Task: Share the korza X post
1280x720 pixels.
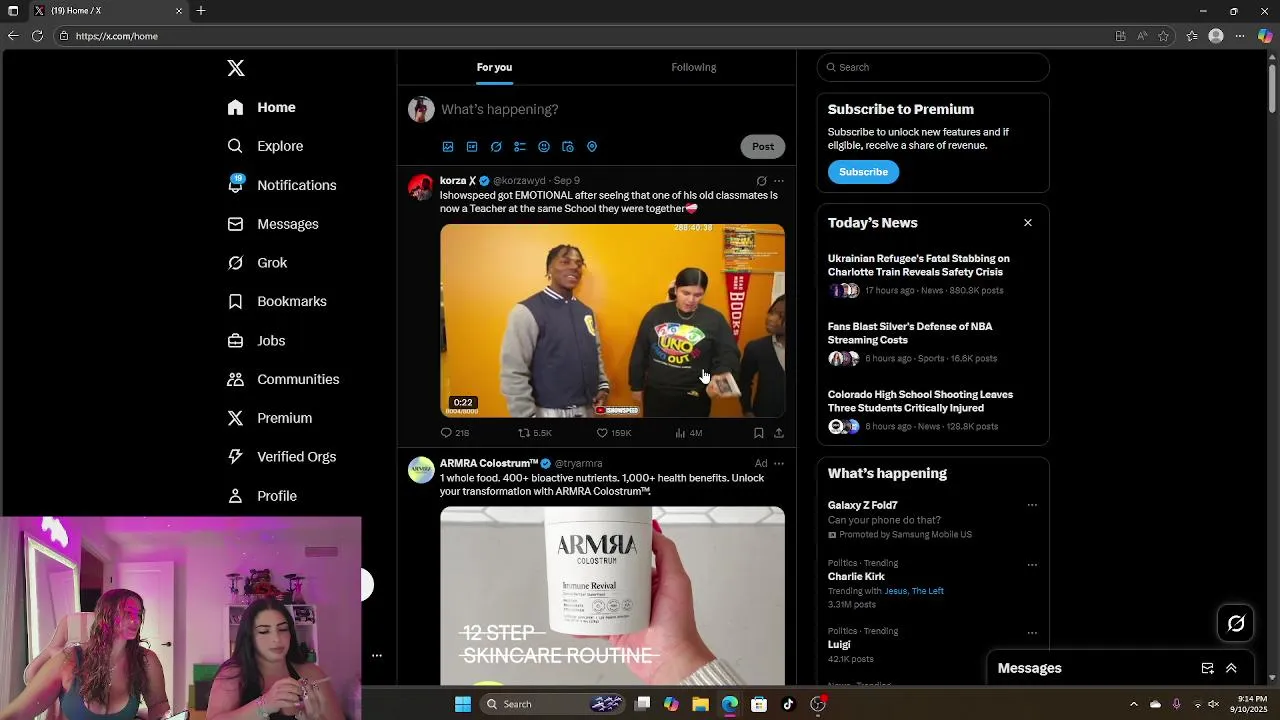Action: (779, 433)
